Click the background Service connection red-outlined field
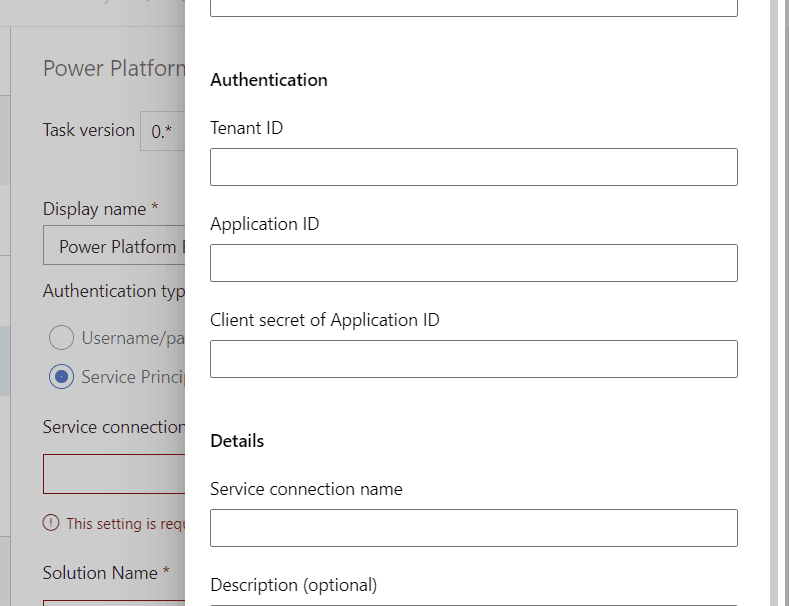 pos(114,474)
